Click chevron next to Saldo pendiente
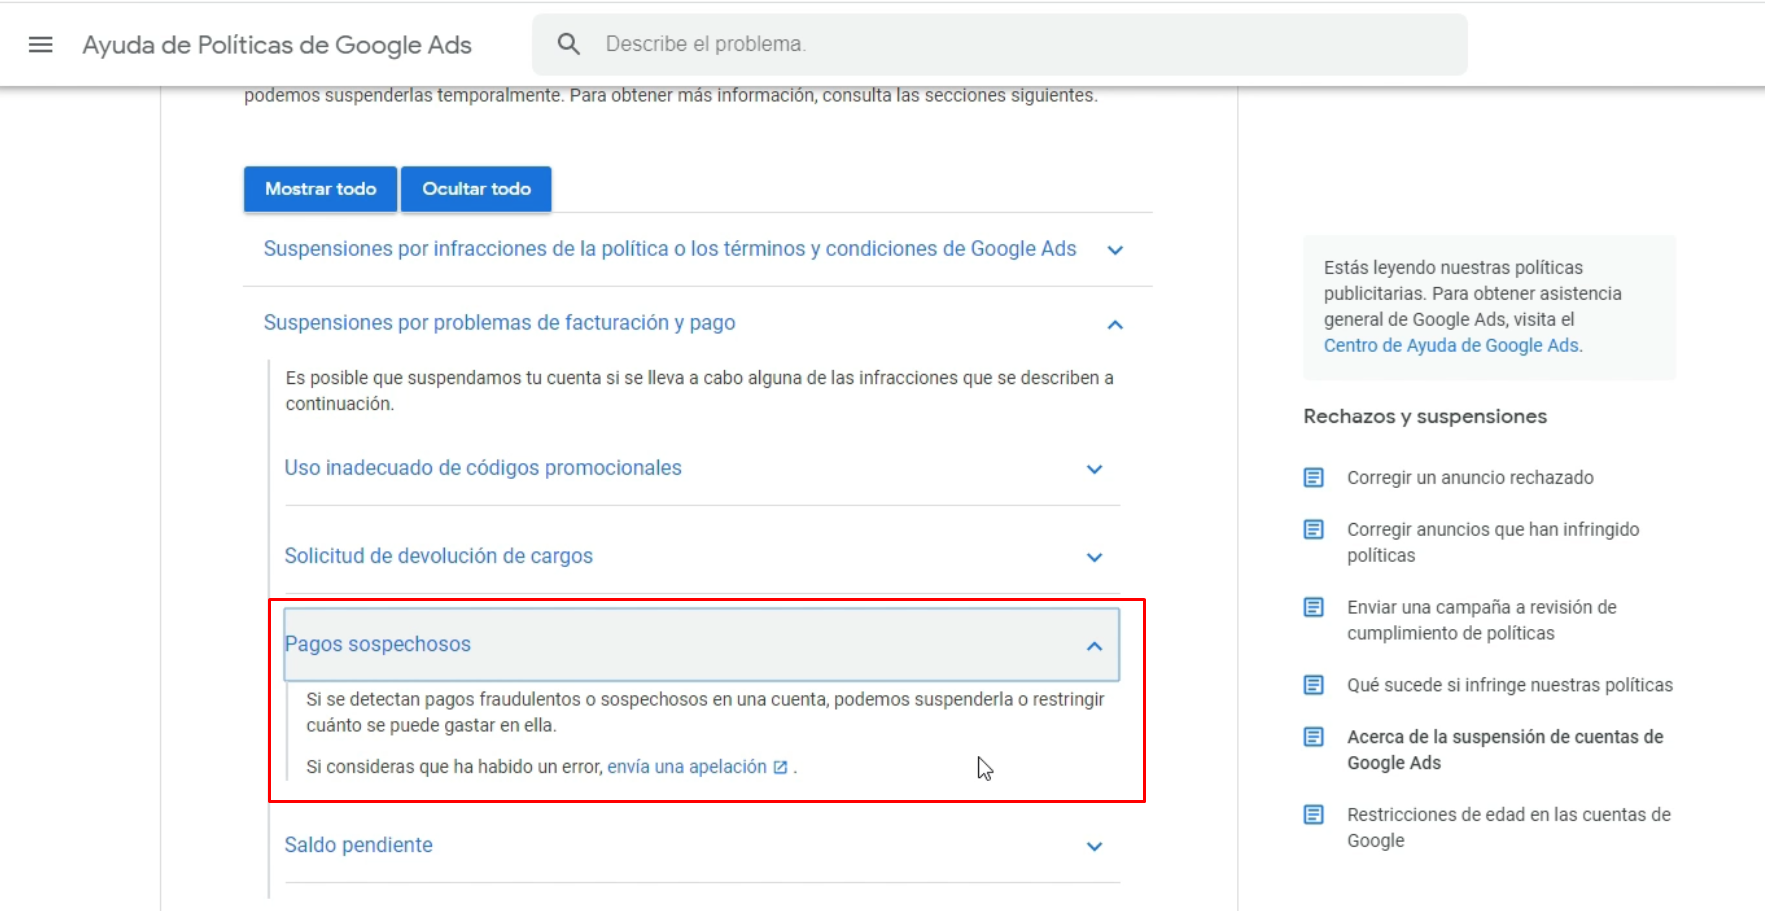1765x911 pixels. point(1095,846)
